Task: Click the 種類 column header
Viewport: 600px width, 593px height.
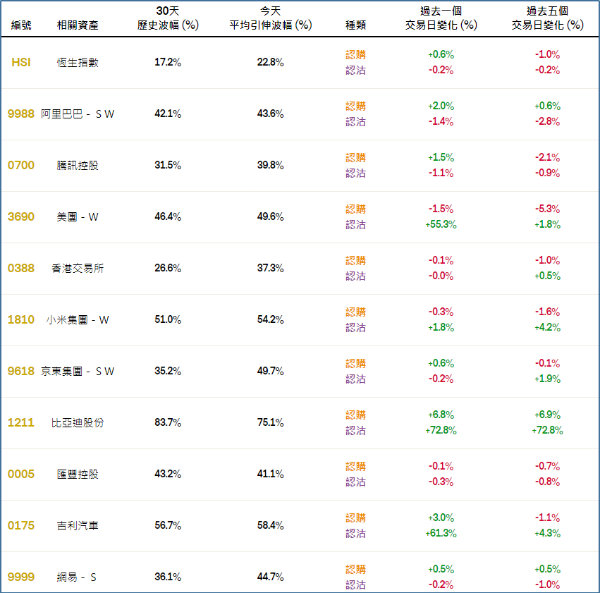Action: click(x=355, y=25)
